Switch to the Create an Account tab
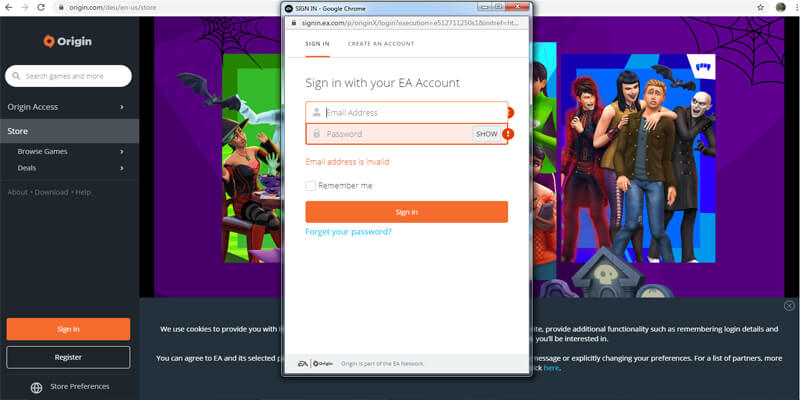The height and width of the screenshot is (400, 800). (x=381, y=44)
